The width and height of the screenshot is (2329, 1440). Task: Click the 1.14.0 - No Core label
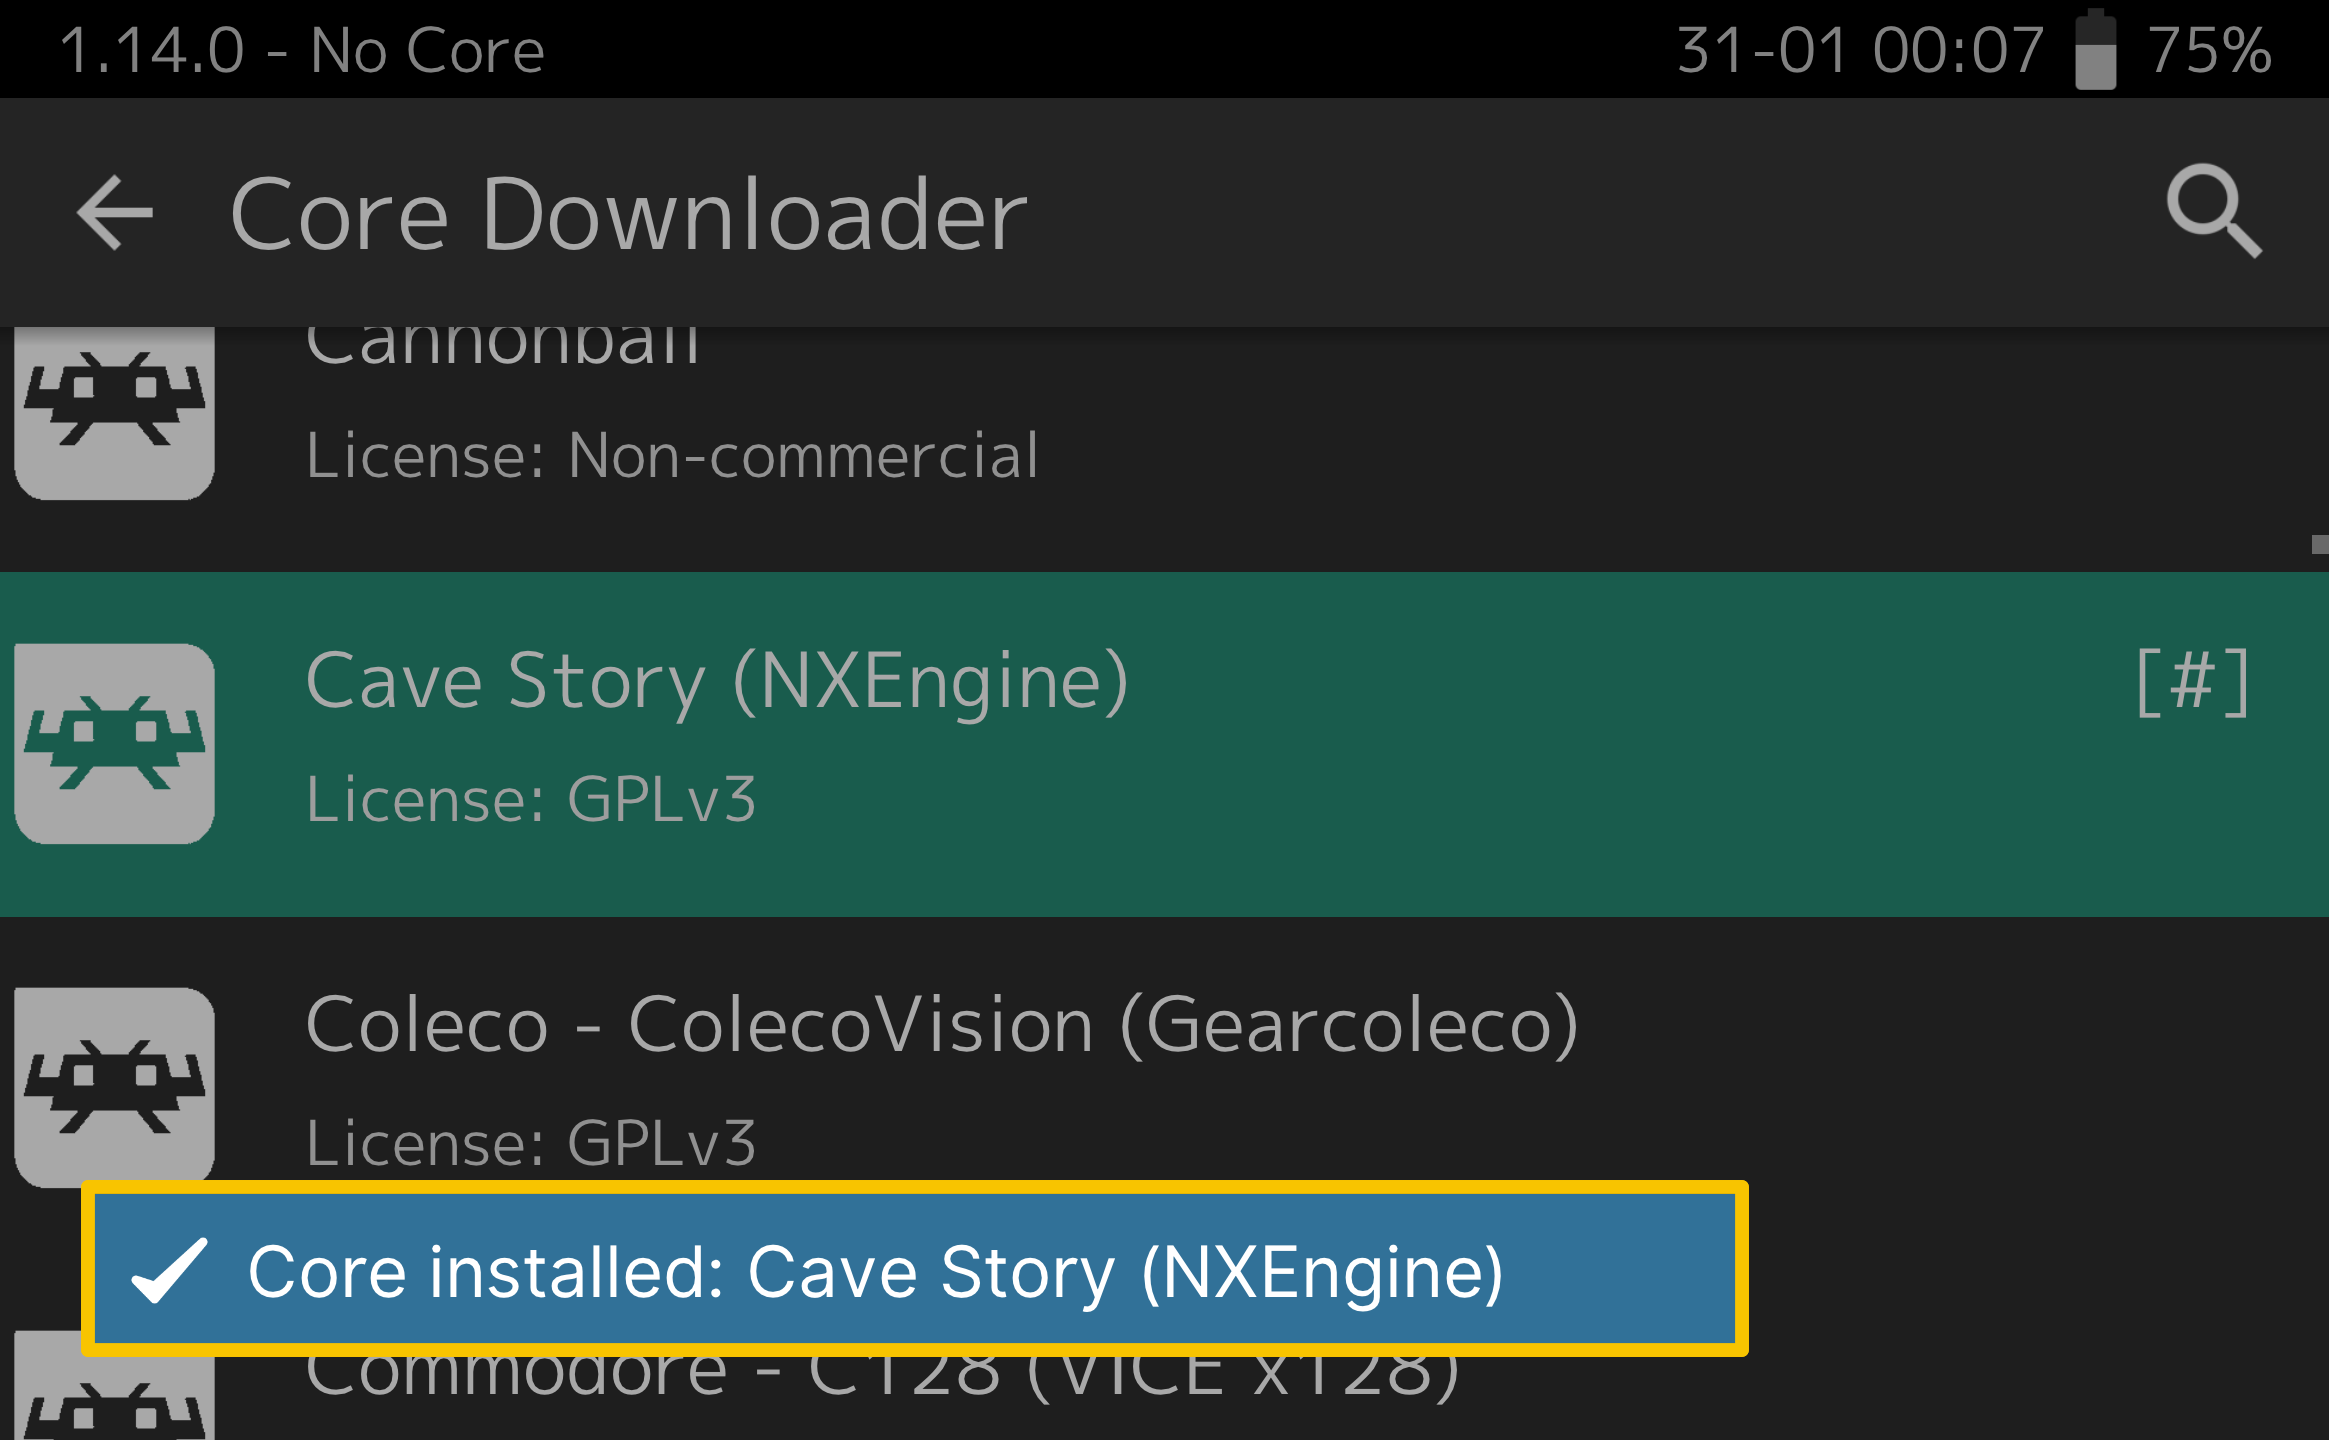click(x=302, y=50)
